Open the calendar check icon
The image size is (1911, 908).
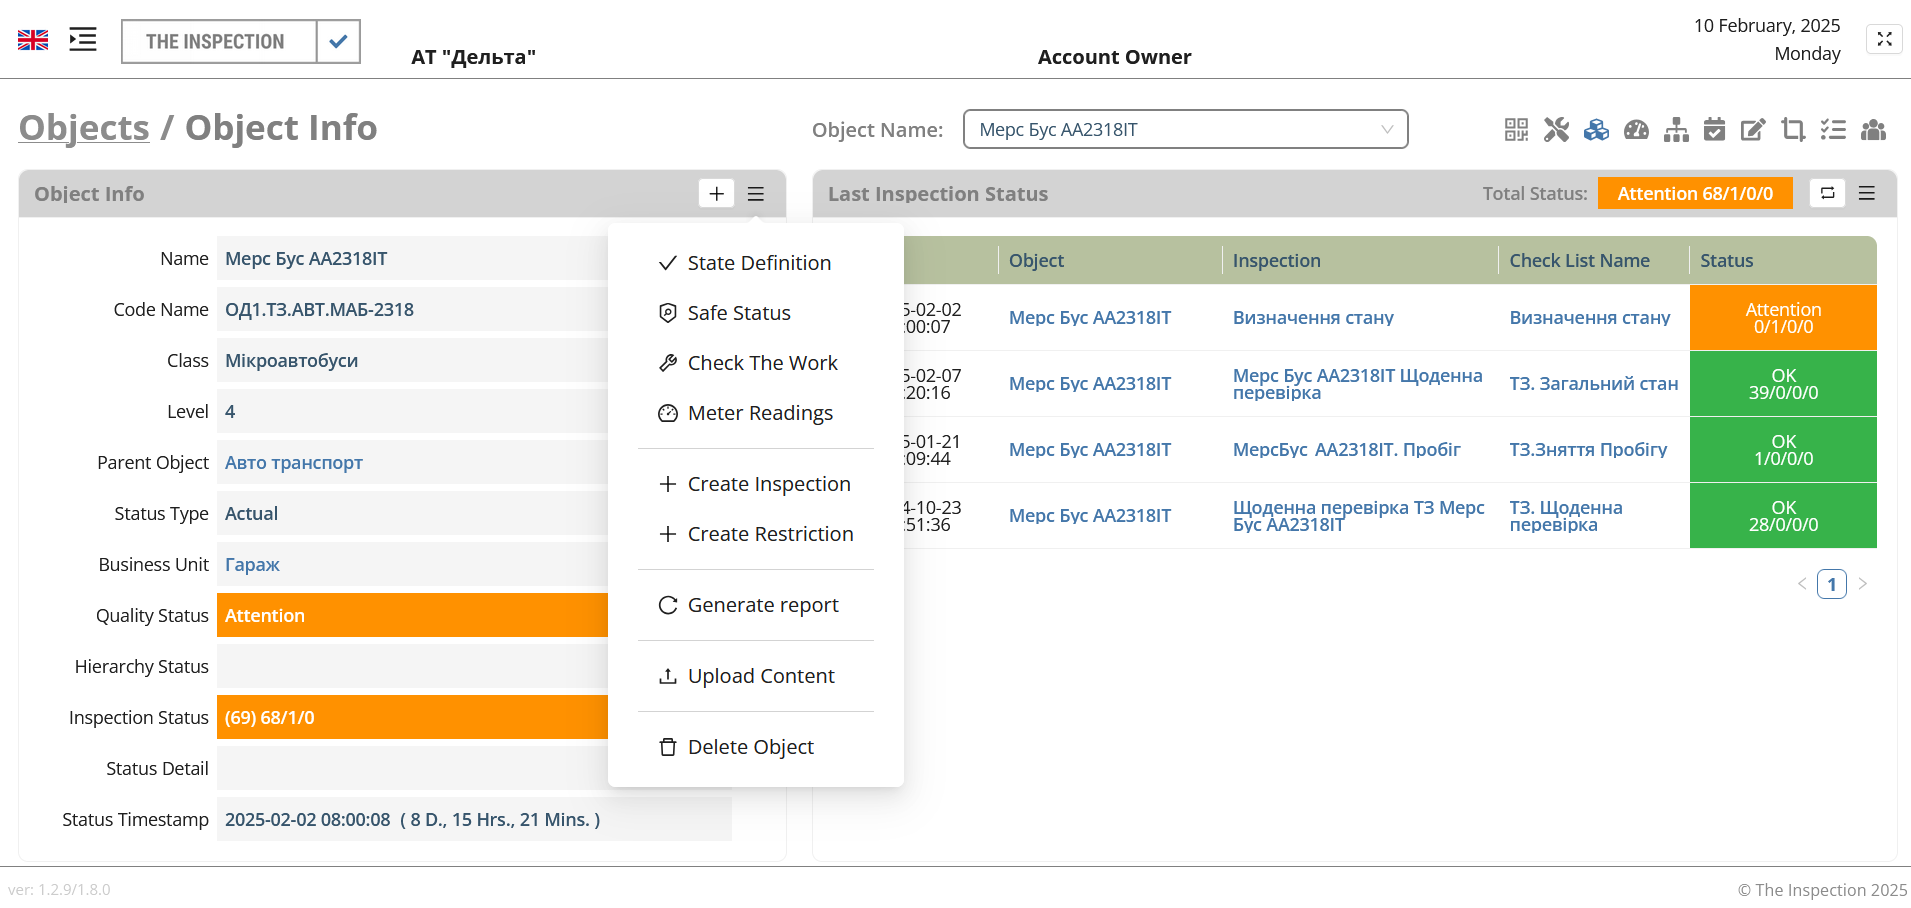[1714, 130]
